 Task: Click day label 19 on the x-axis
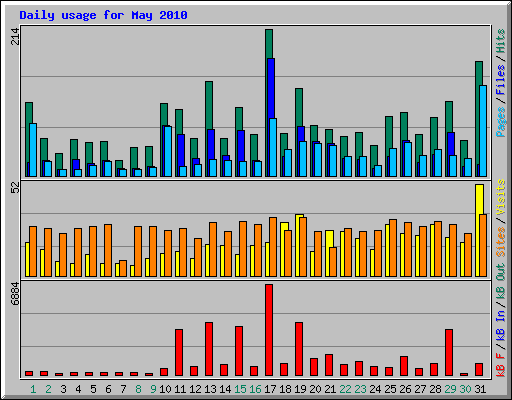[300, 389]
